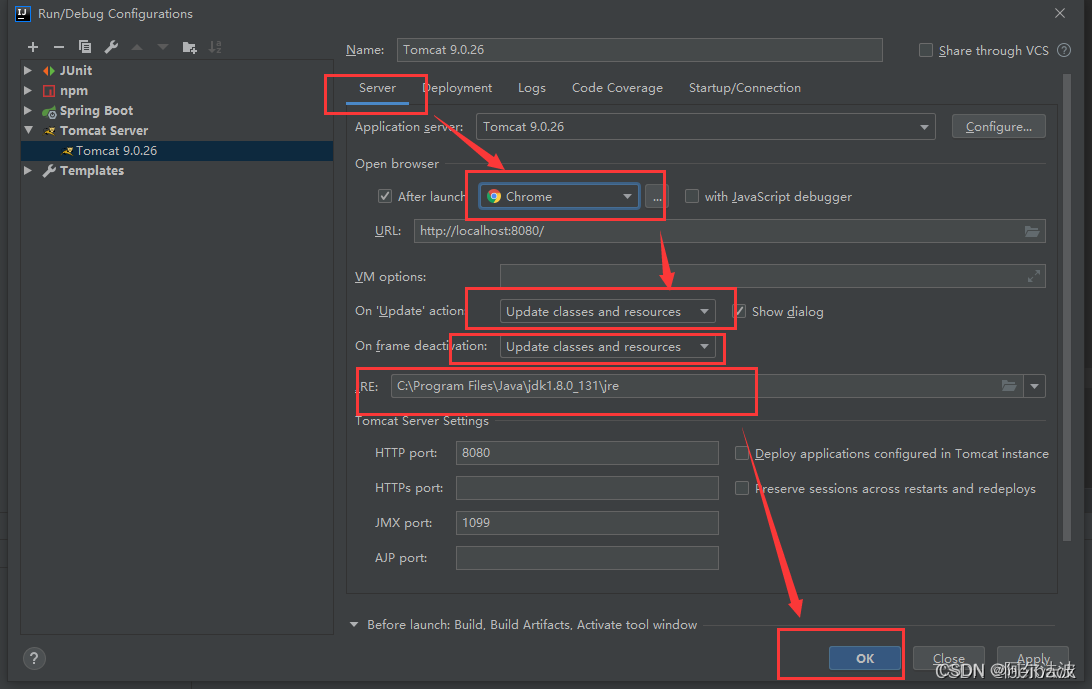Screen dimensions: 1092x689
Task: Open the On 'Update' action dropdown
Action: pos(607,311)
